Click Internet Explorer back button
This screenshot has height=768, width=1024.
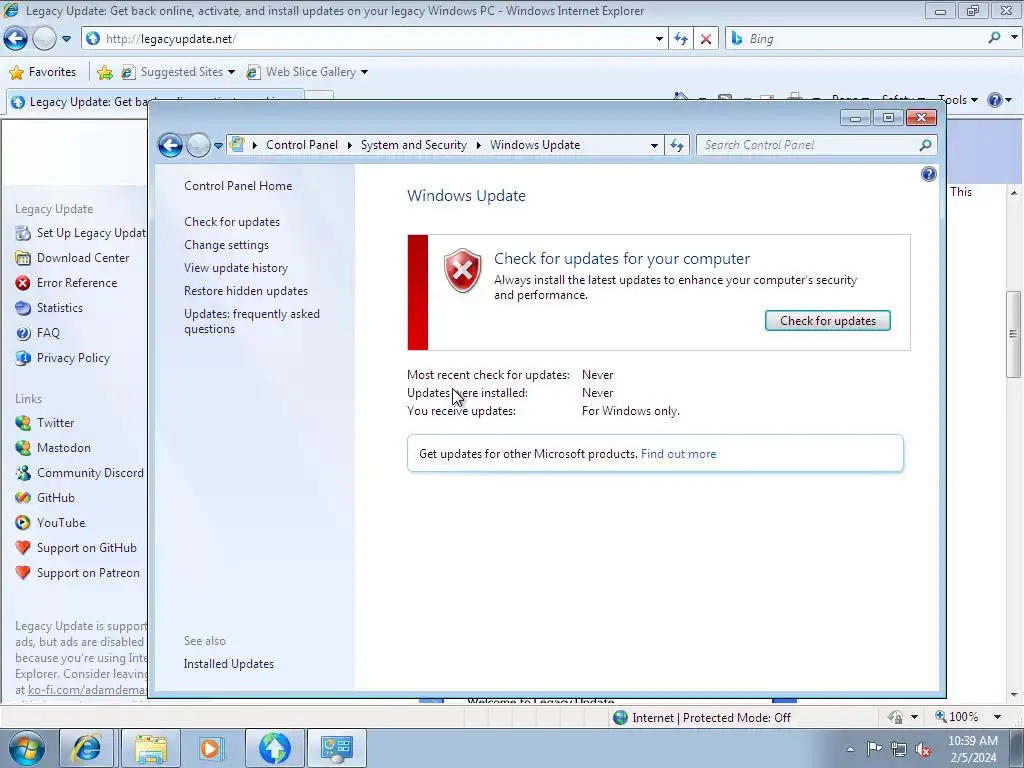tap(16, 39)
